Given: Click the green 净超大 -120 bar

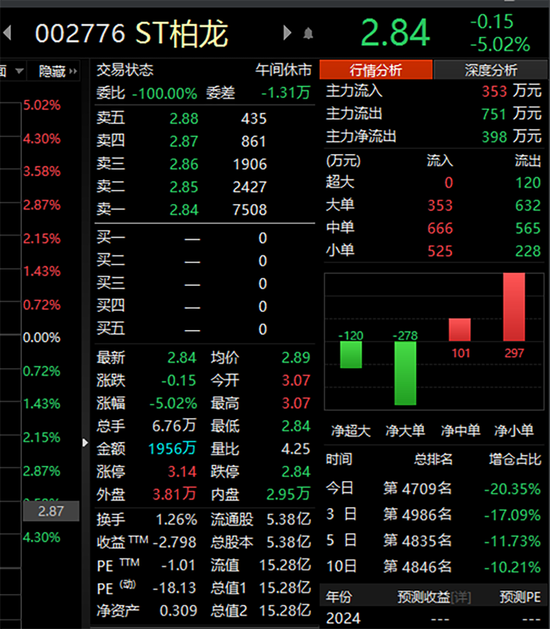Looking at the screenshot, I should point(351,355).
